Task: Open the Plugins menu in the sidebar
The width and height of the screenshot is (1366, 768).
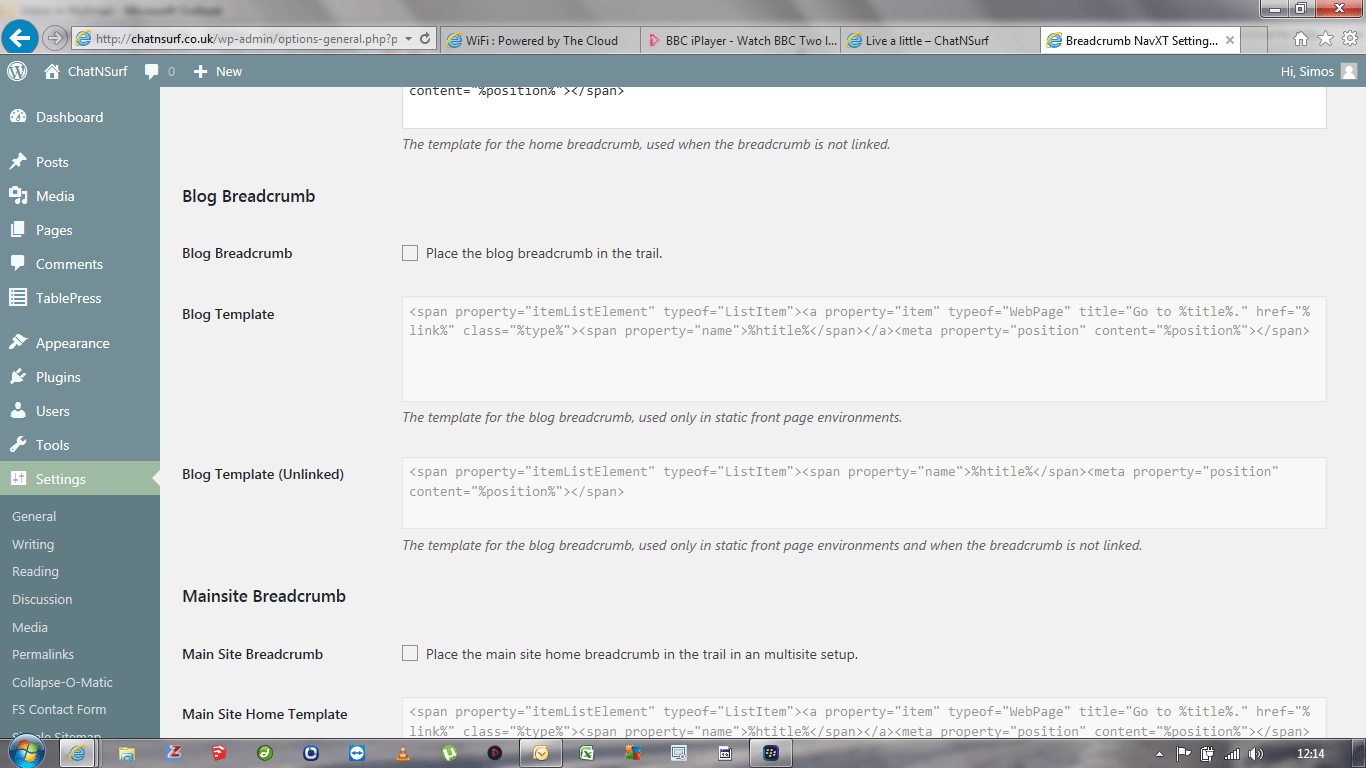Action: [58, 377]
